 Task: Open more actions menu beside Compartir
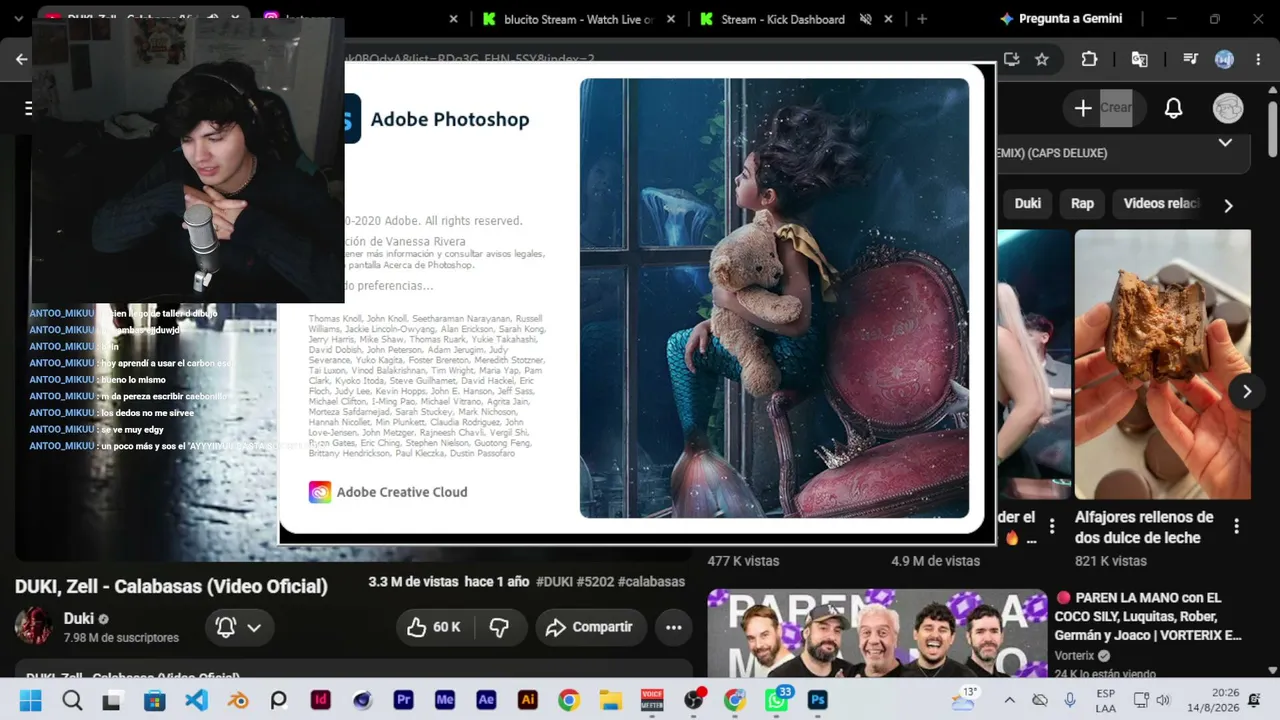674,627
